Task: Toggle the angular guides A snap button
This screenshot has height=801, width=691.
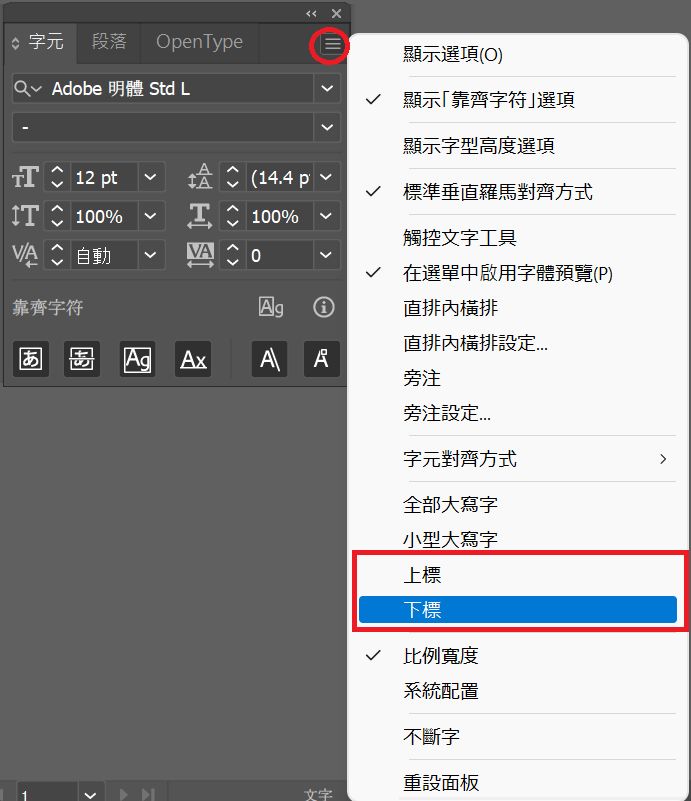Action: (x=269, y=359)
